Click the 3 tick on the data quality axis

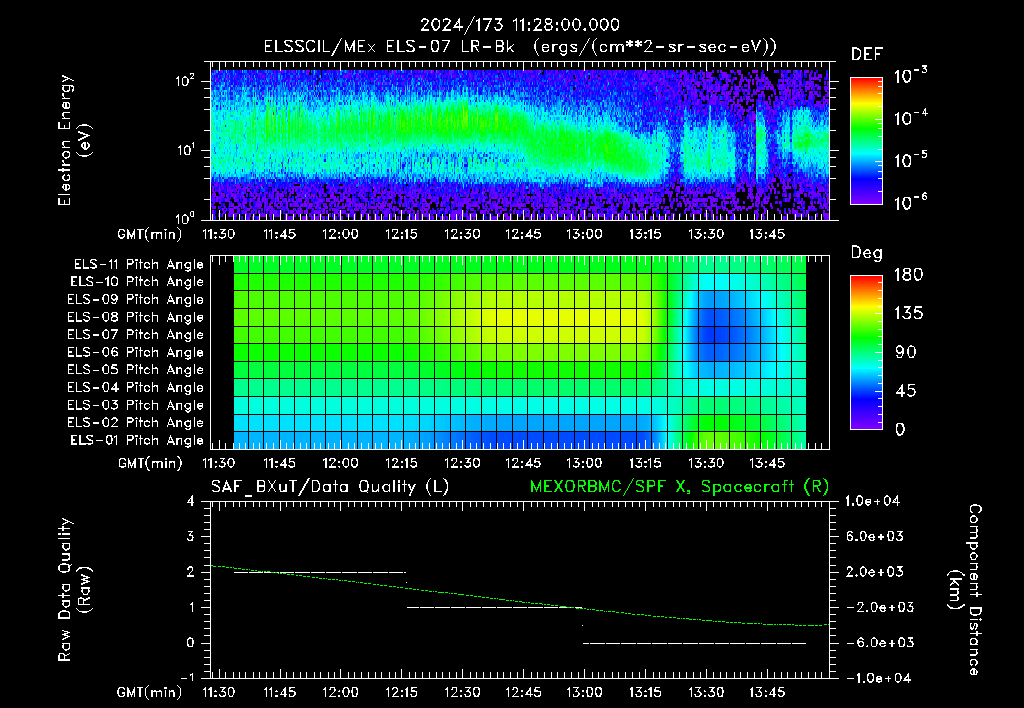191,536
